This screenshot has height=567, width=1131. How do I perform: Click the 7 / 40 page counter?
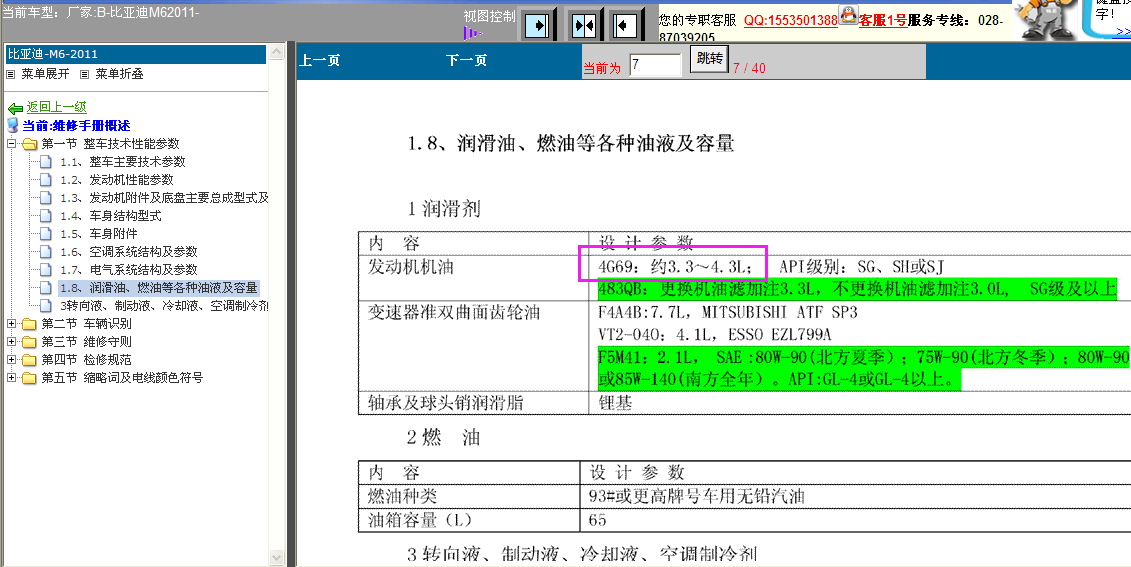(749, 69)
